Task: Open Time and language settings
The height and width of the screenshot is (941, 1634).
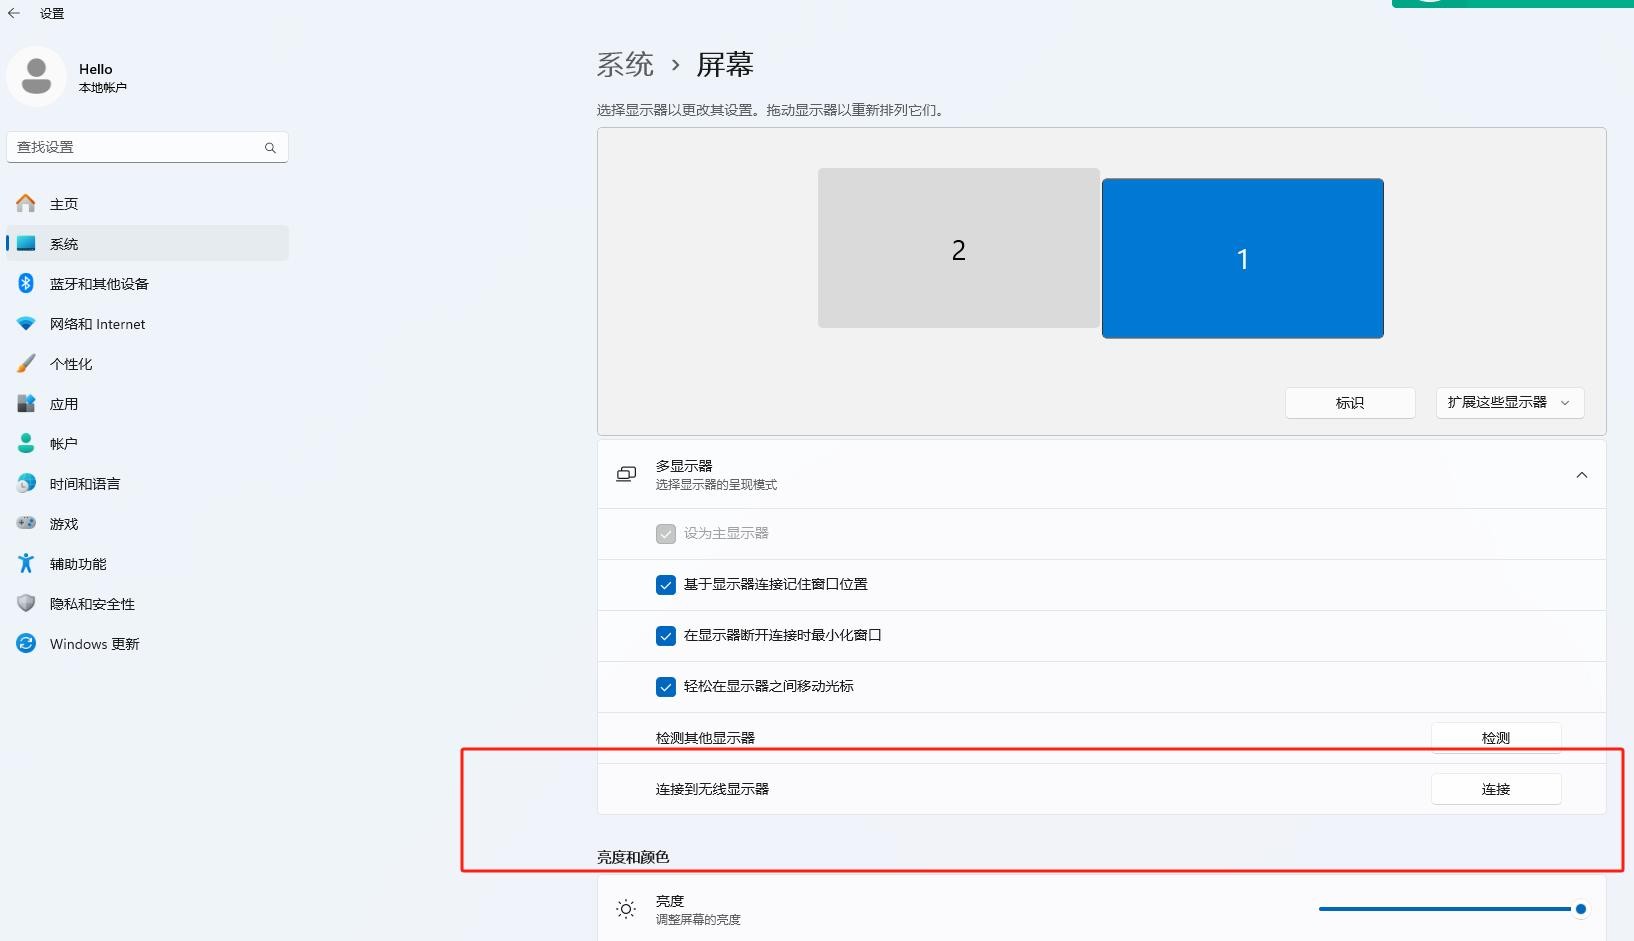Action: coord(85,484)
